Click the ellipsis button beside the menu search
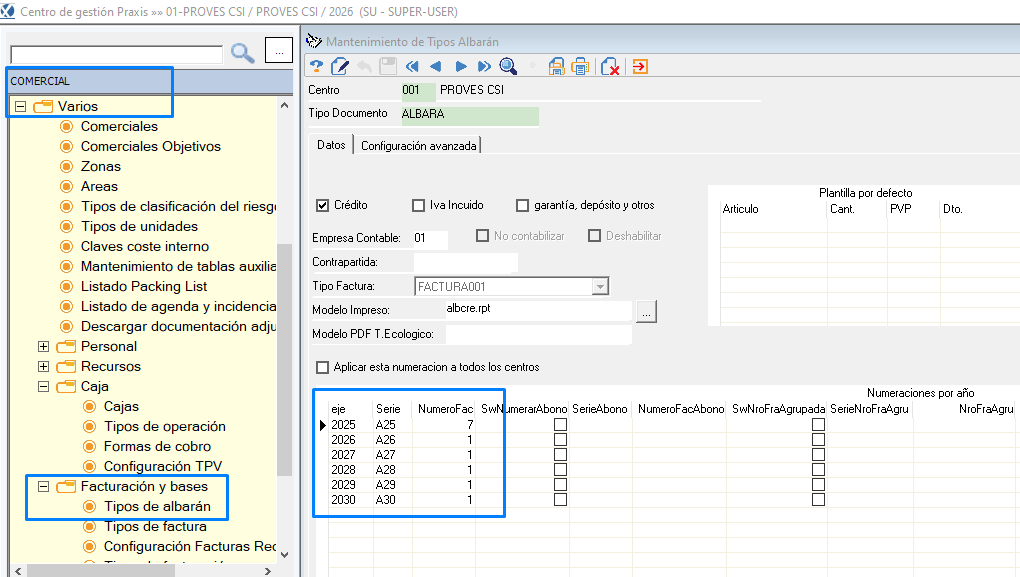This screenshot has height=577, width=1020. tap(279, 51)
